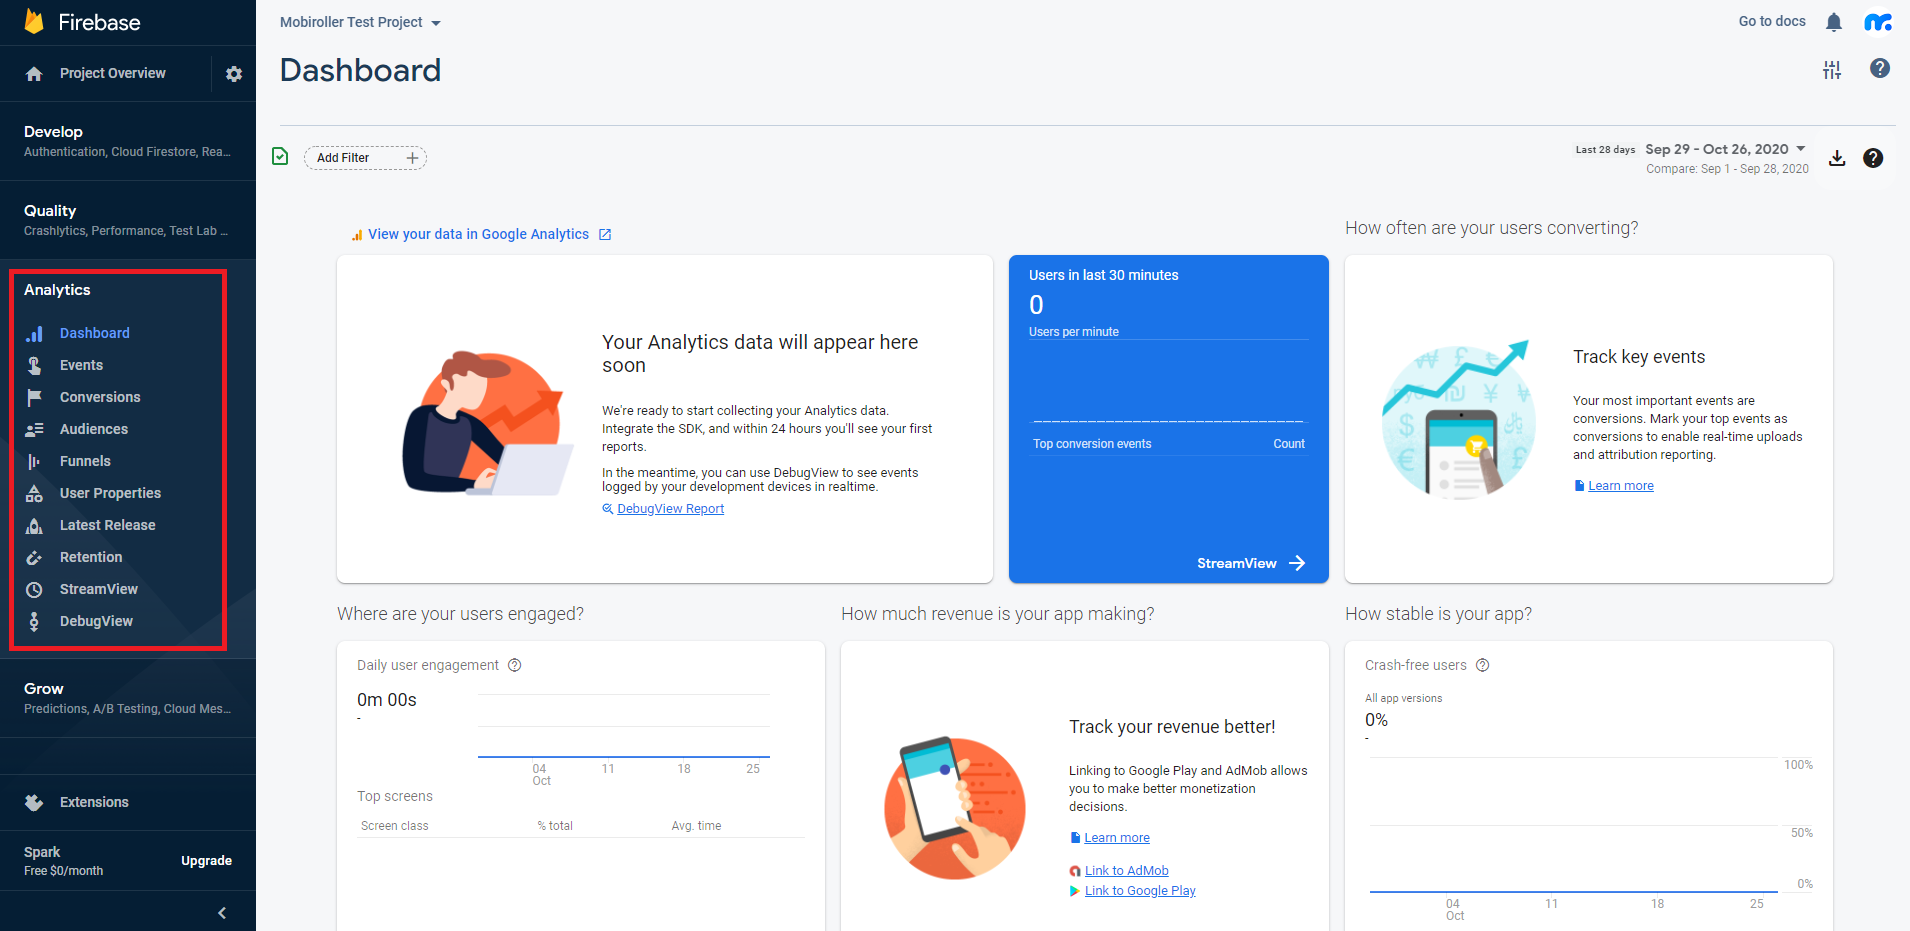
Task: Click the Latest Release icon
Action: tap(34, 525)
